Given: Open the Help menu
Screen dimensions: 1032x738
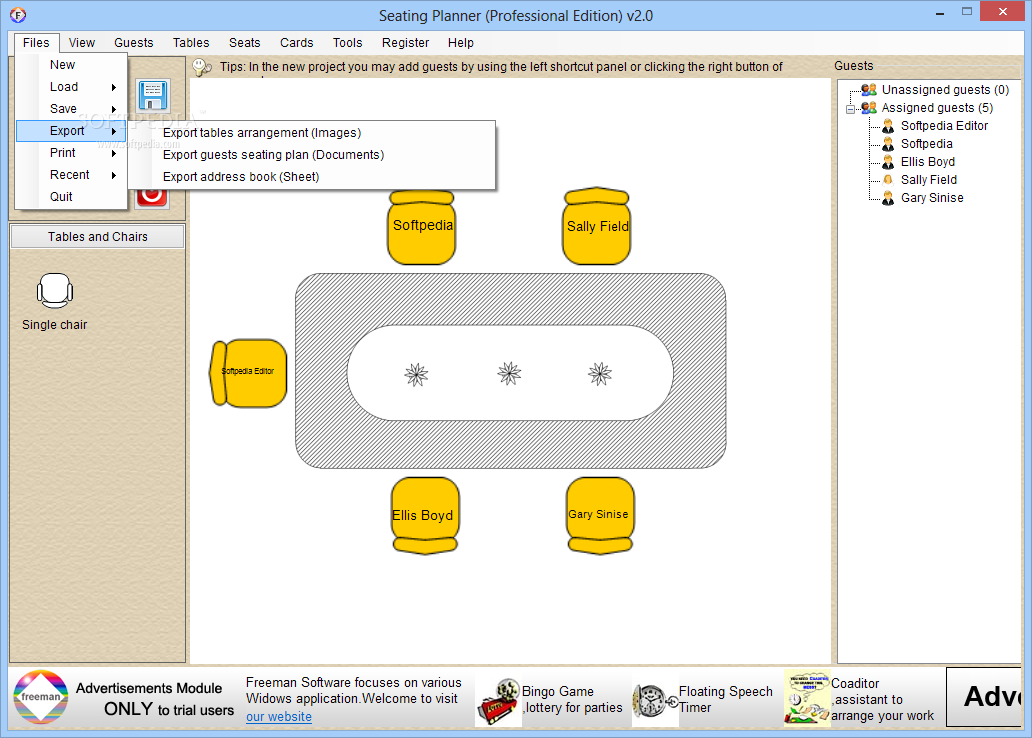Looking at the screenshot, I should 461,43.
